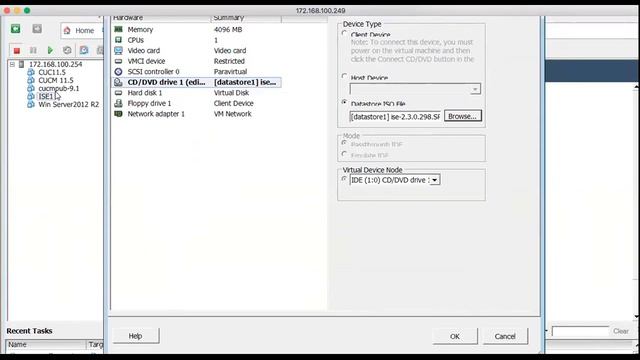Click the VM icon beside CUCM 11.5
Viewport: 640px width, 360px height.
[31, 80]
